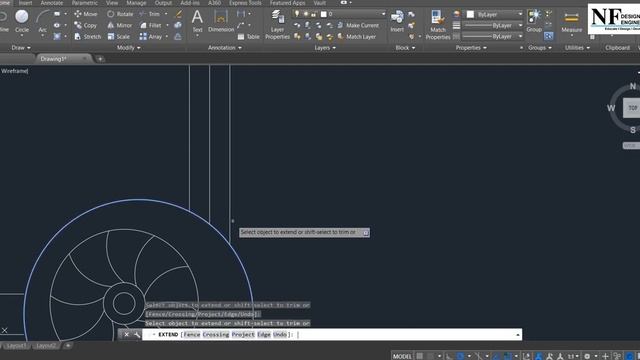This screenshot has height=360, width=640.
Task: Click the Erase pencil icon in Modify
Action: (178, 14)
